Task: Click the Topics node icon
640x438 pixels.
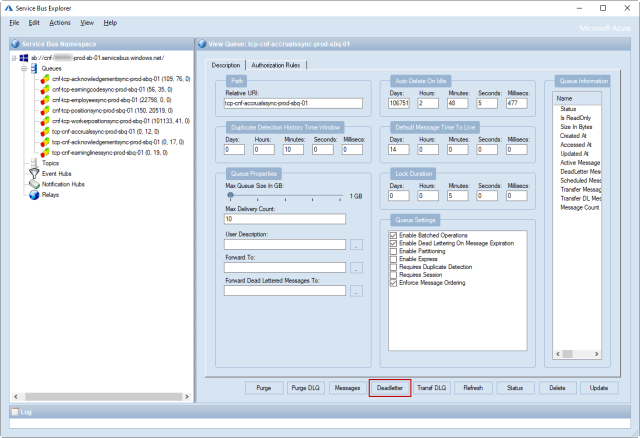Action: tap(34, 163)
